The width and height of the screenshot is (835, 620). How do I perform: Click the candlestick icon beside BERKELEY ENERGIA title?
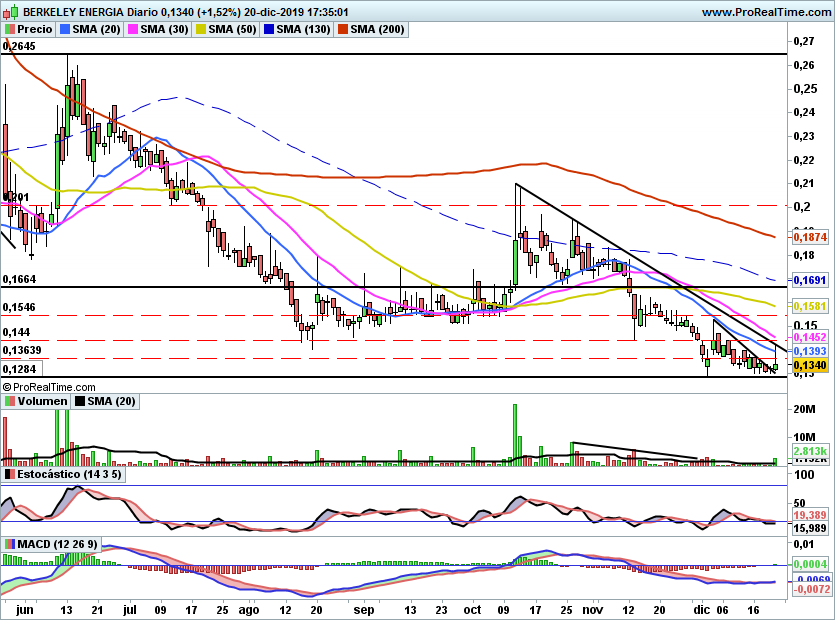(x=9, y=12)
